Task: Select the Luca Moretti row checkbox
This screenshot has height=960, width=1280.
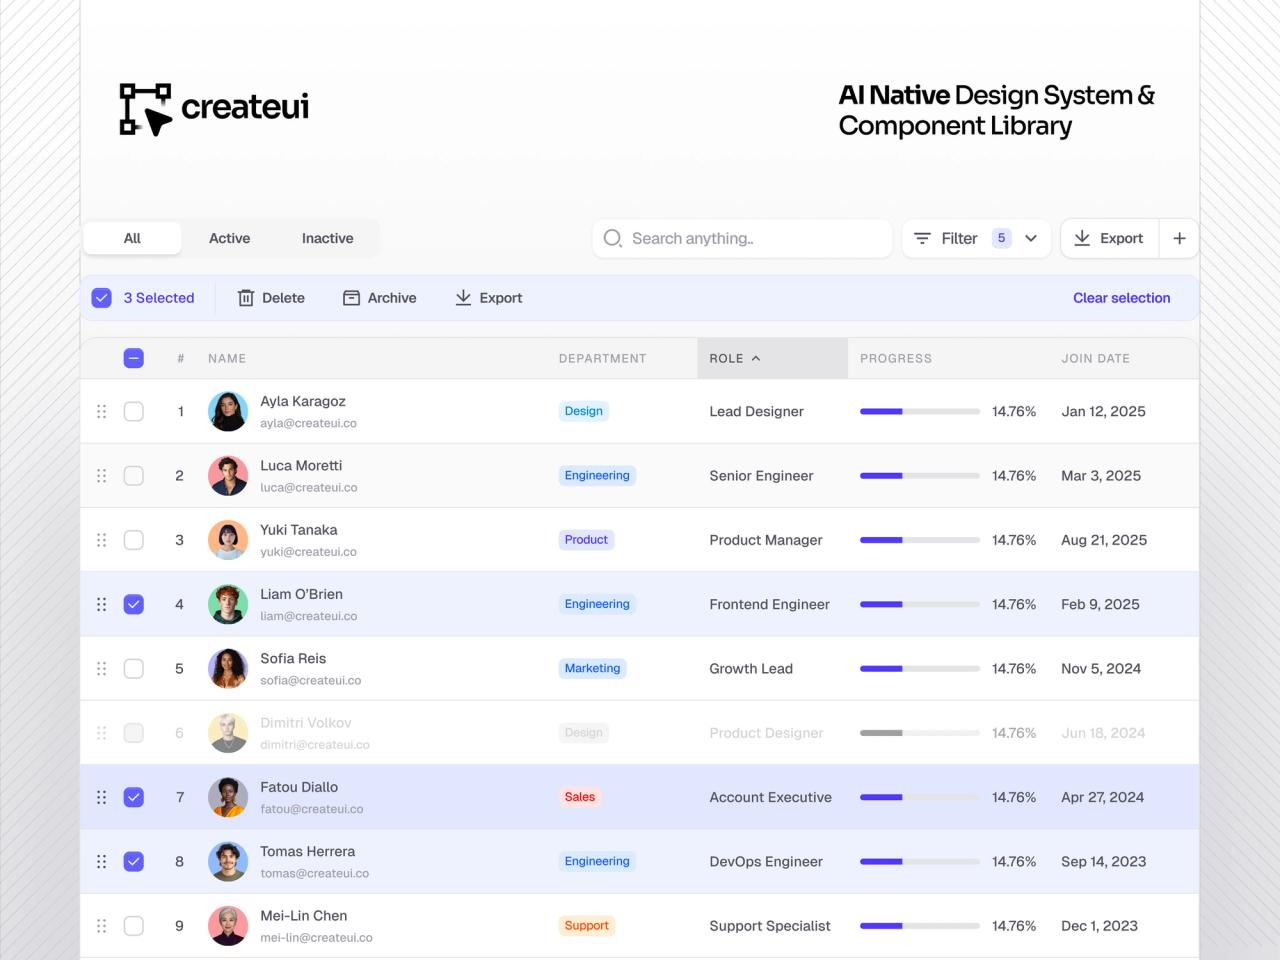Action: (134, 476)
